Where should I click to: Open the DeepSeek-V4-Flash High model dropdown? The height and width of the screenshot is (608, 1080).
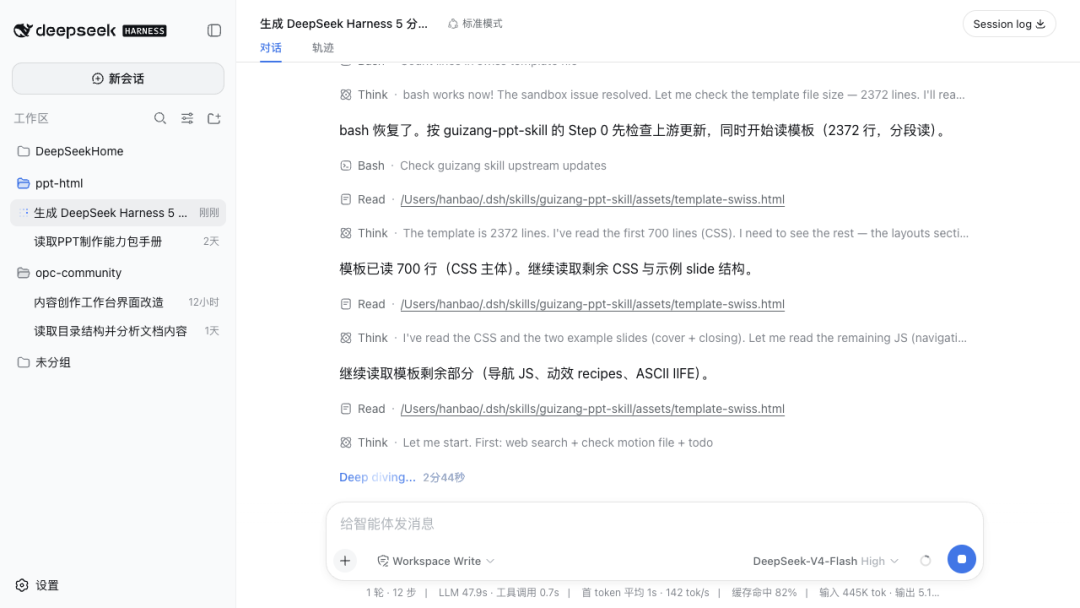point(825,561)
